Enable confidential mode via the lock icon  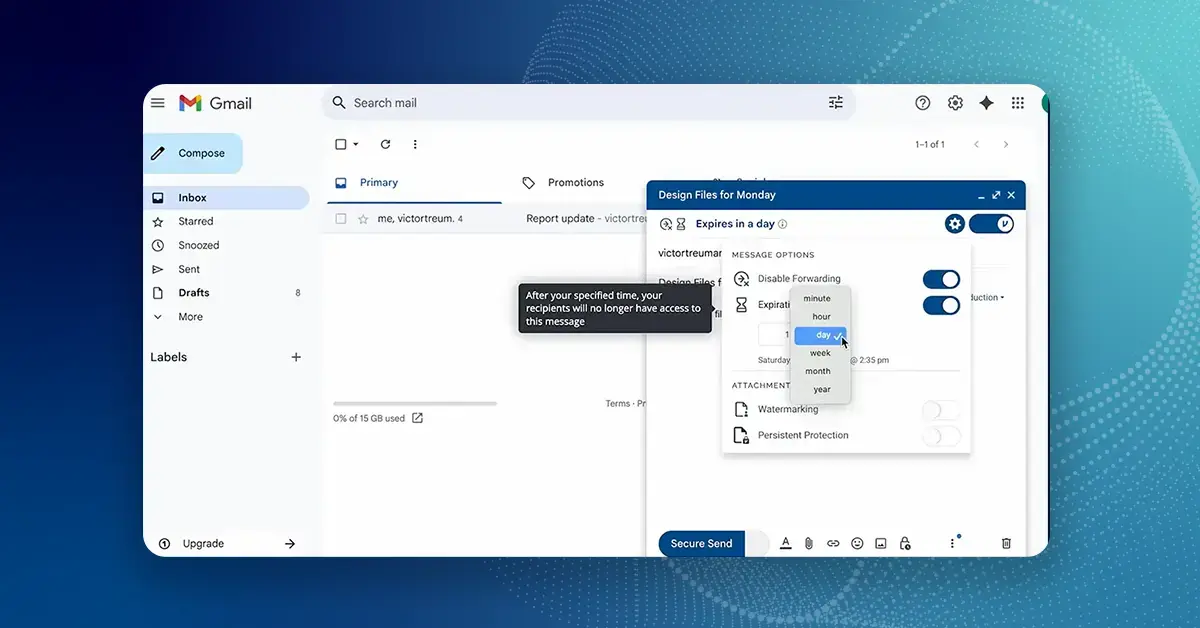point(905,543)
